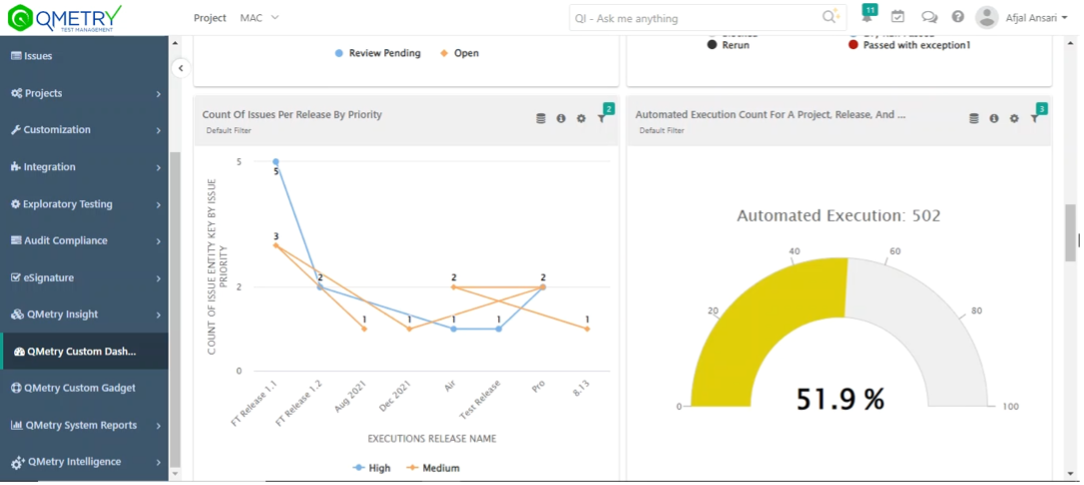Screen dimensions: 1084x485
Task: Open Exploratory Testing sidebar menu
Action: (x=84, y=205)
